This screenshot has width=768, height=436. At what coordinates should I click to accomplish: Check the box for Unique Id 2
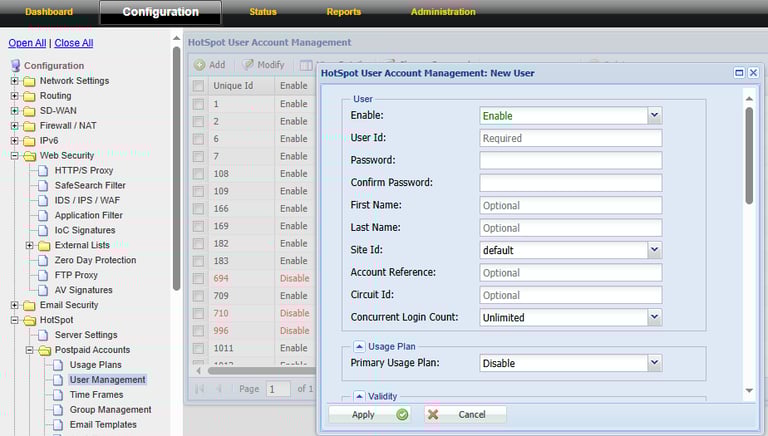tap(198, 121)
